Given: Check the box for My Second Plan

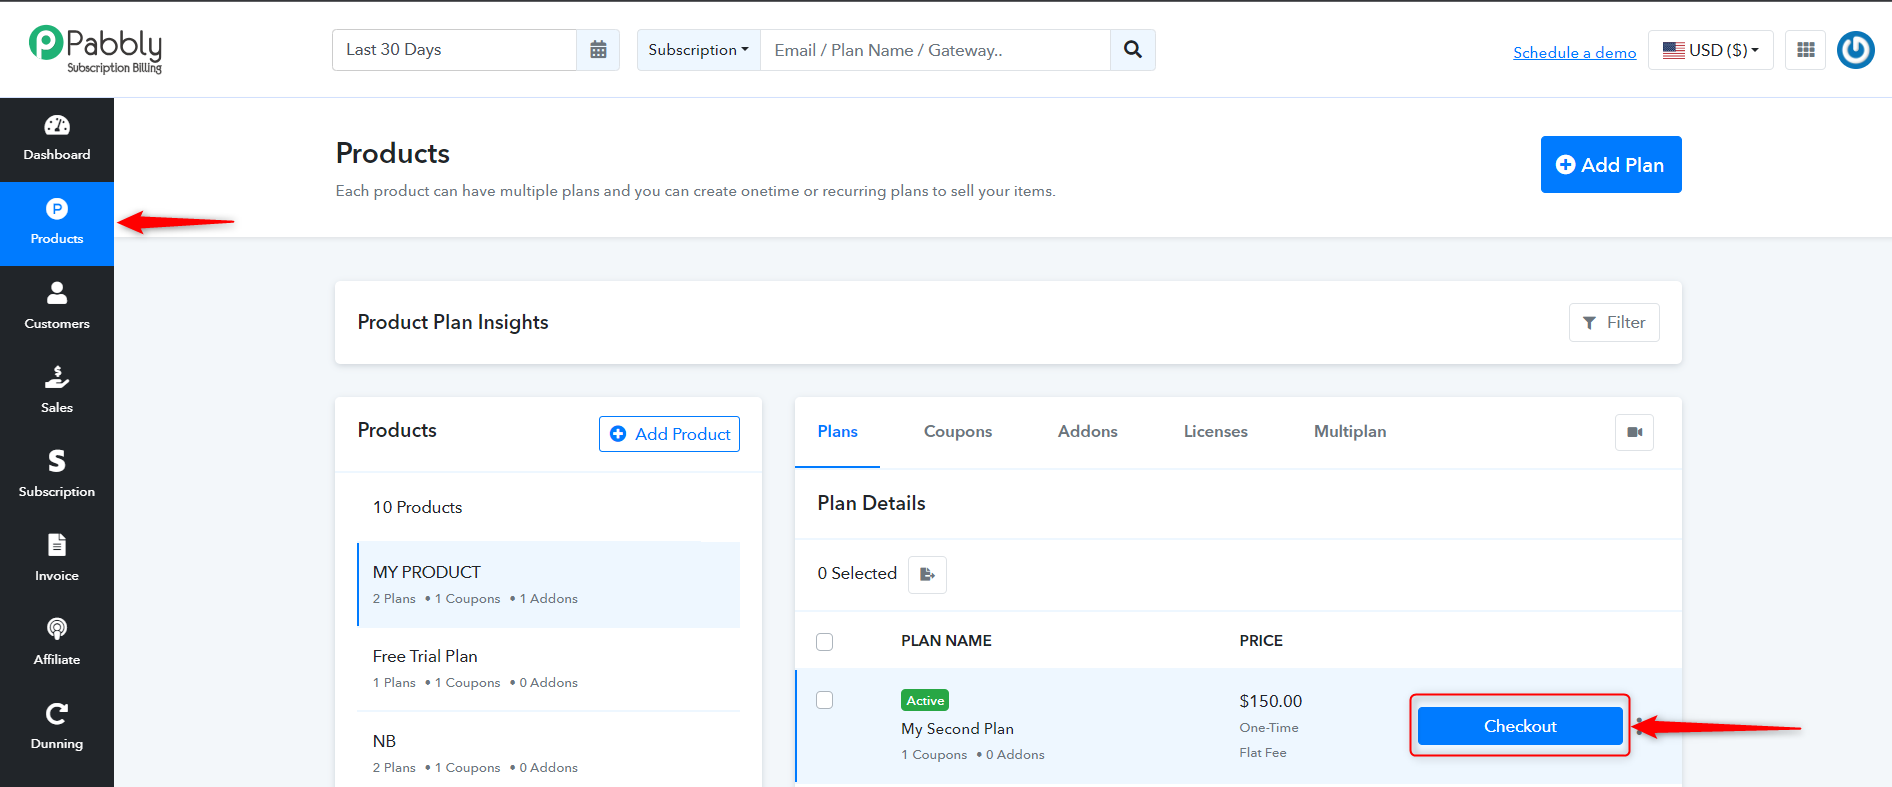Looking at the screenshot, I should [x=825, y=700].
